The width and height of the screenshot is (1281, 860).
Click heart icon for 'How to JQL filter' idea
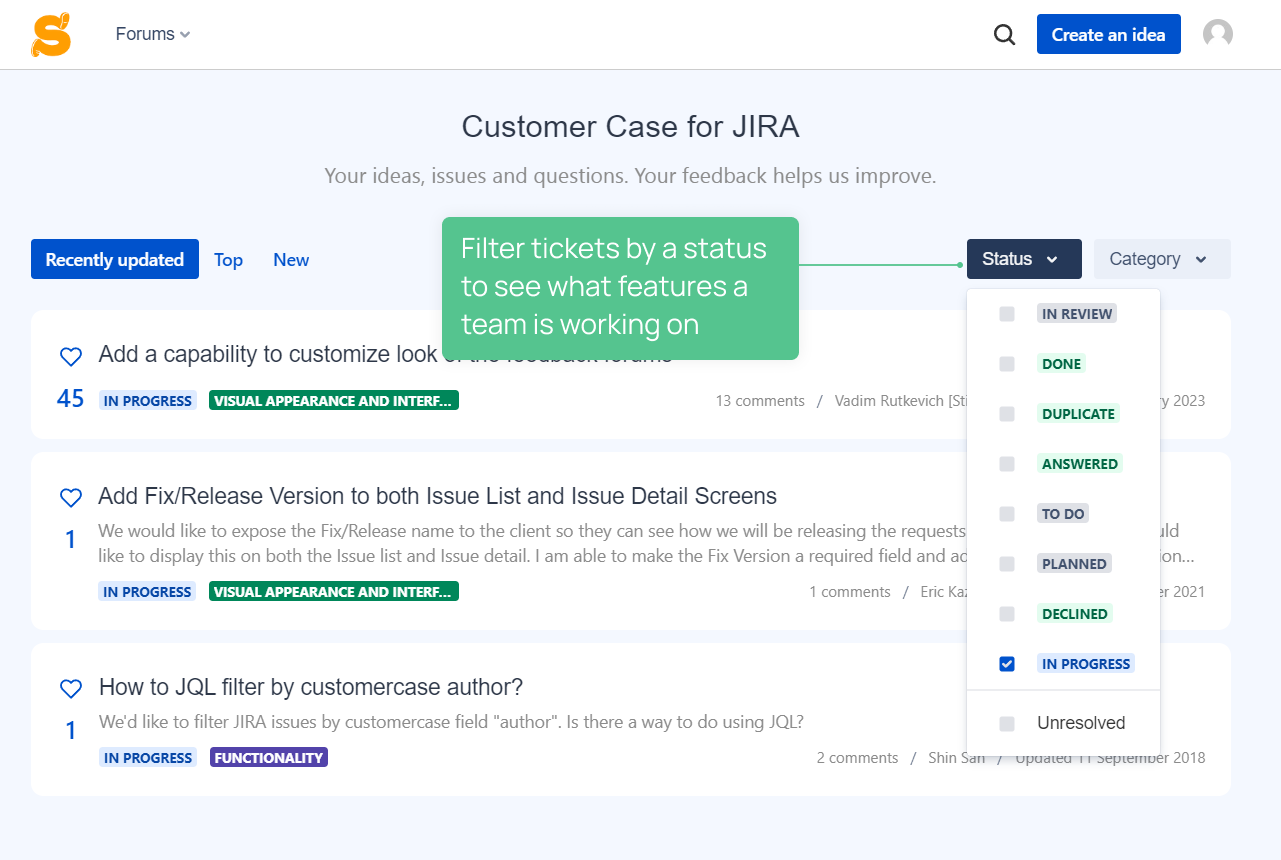(70, 688)
